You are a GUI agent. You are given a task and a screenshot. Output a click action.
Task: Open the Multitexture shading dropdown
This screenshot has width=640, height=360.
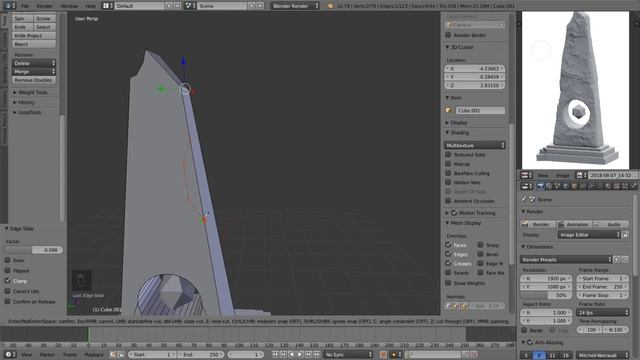coord(475,145)
